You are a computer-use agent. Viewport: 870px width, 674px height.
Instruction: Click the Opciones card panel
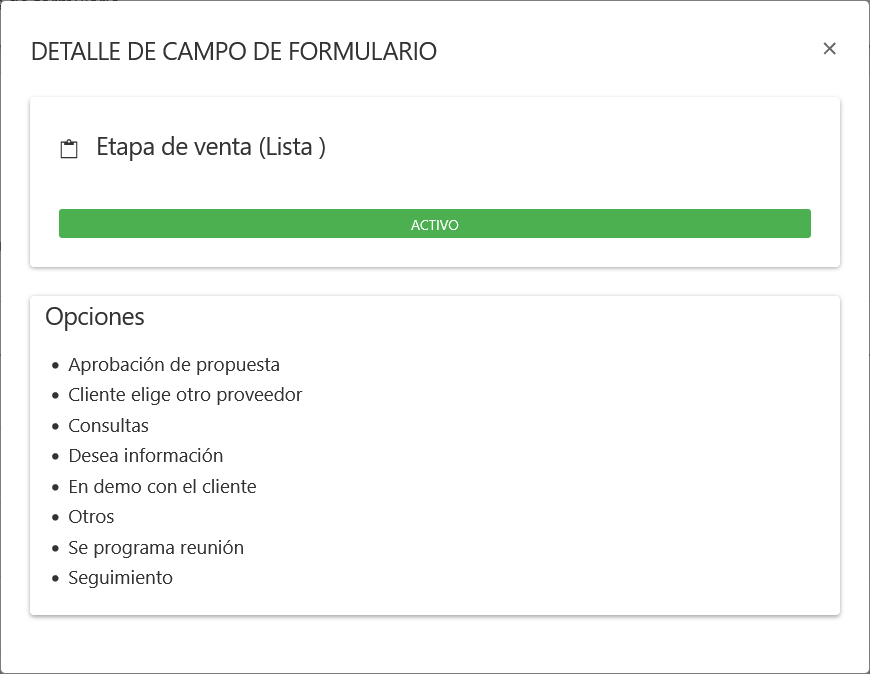(435, 453)
